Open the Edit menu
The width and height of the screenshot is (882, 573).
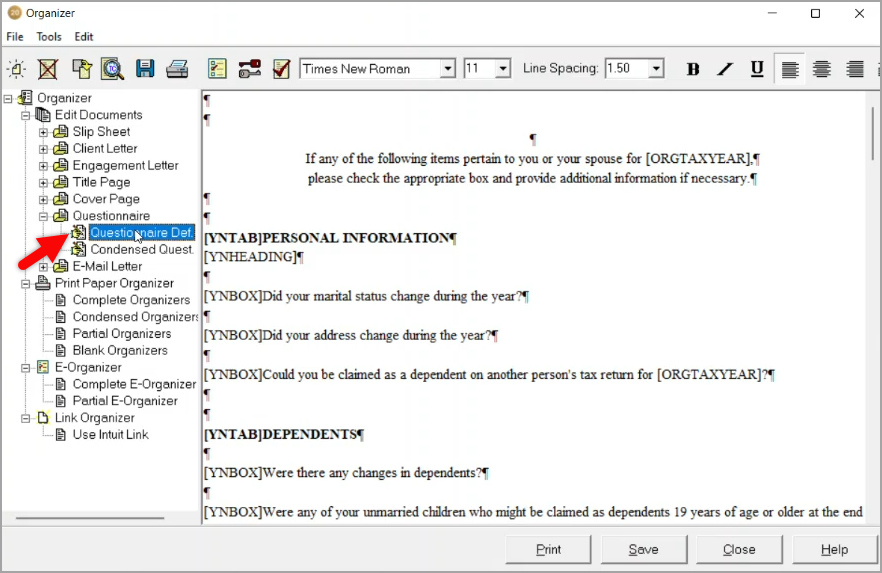tap(84, 37)
